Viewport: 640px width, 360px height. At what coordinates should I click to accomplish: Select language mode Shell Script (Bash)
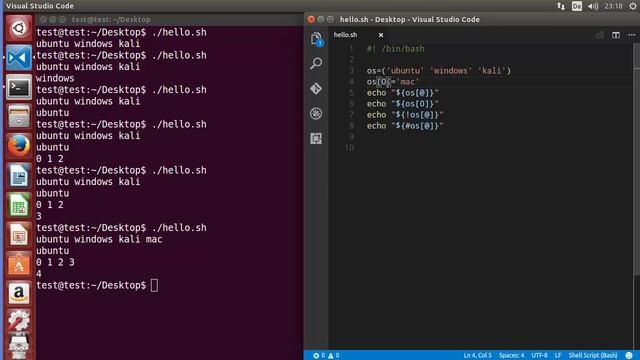coord(593,355)
